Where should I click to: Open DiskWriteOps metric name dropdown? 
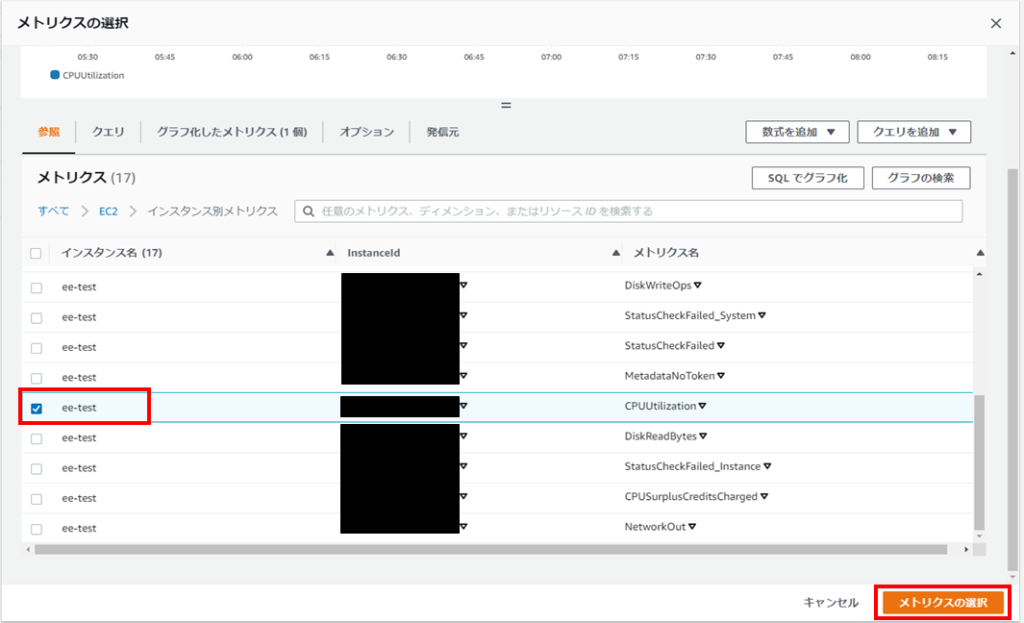coord(697,285)
